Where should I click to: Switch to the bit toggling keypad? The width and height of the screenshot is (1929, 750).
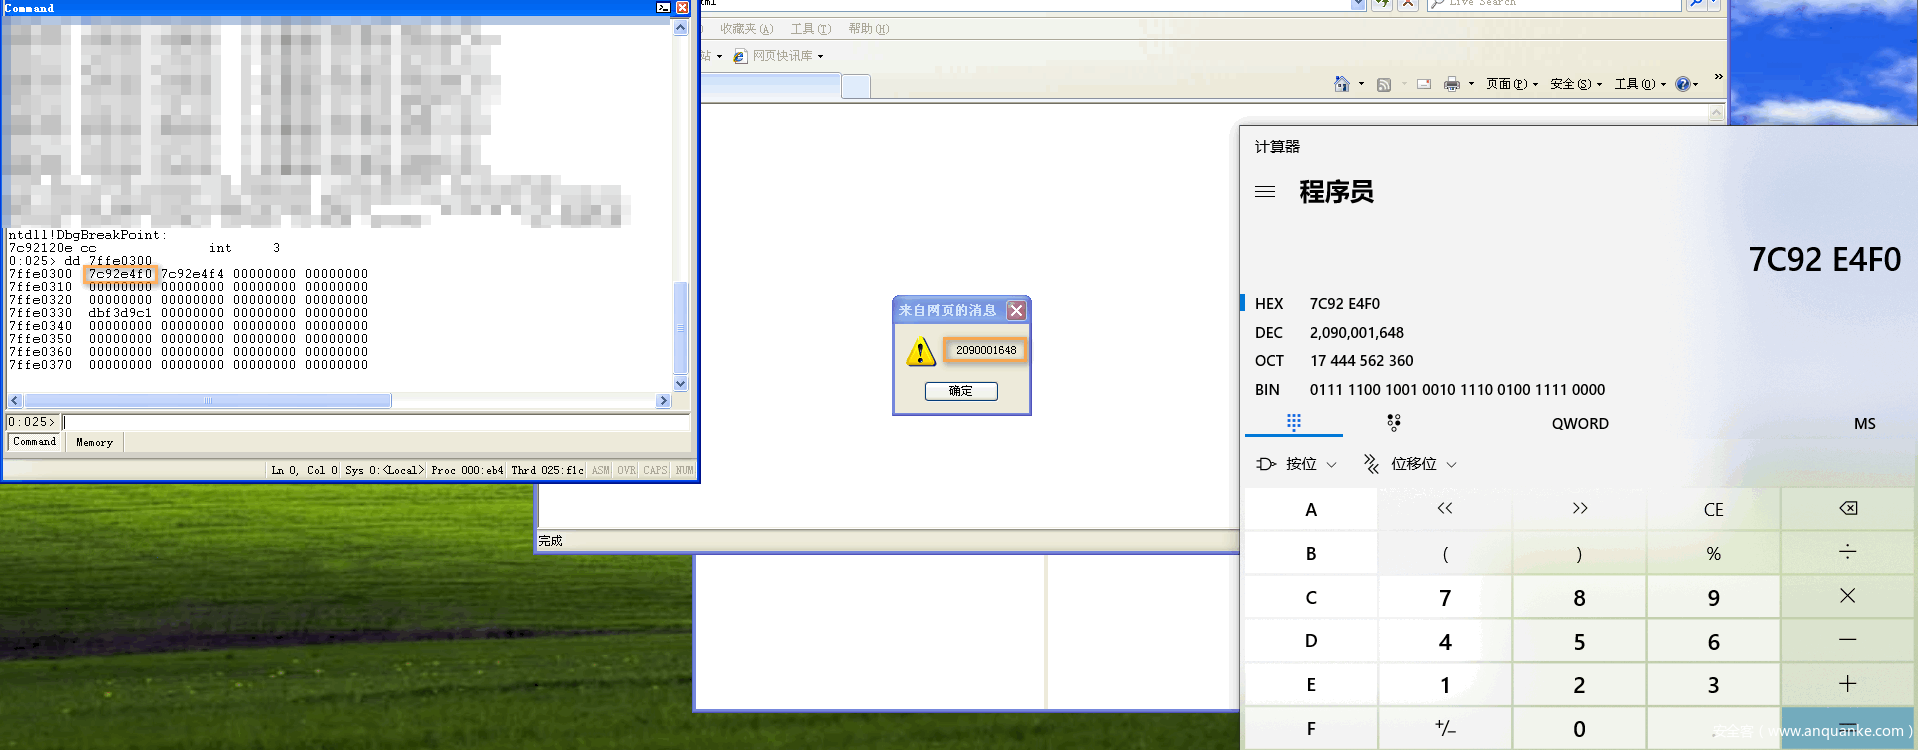1394,423
